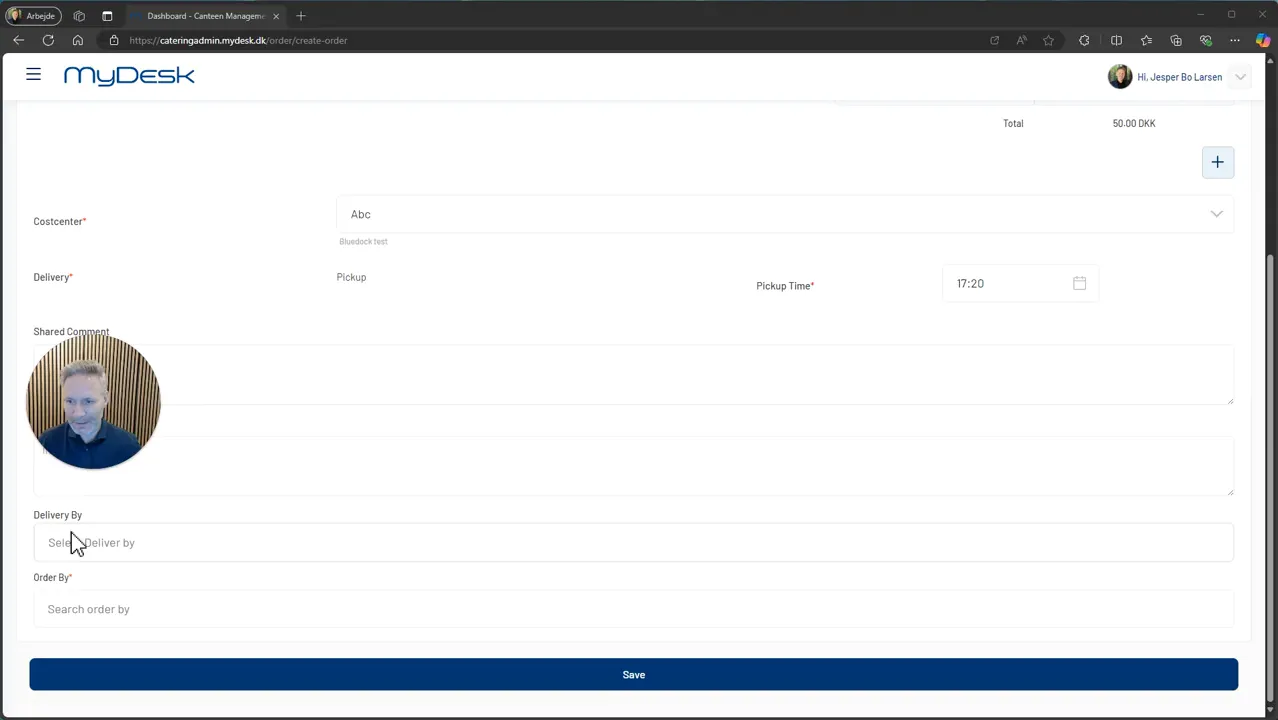Click the browser refresh icon
This screenshot has height=720, width=1278.
click(48, 40)
